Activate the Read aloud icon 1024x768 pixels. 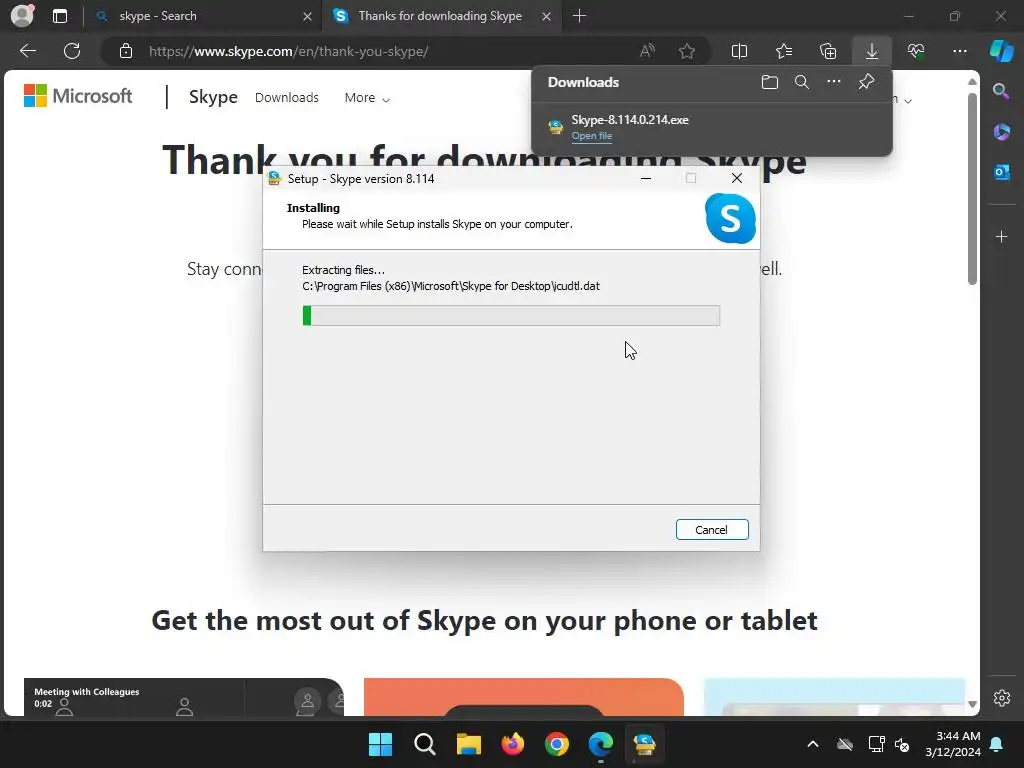(x=647, y=51)
